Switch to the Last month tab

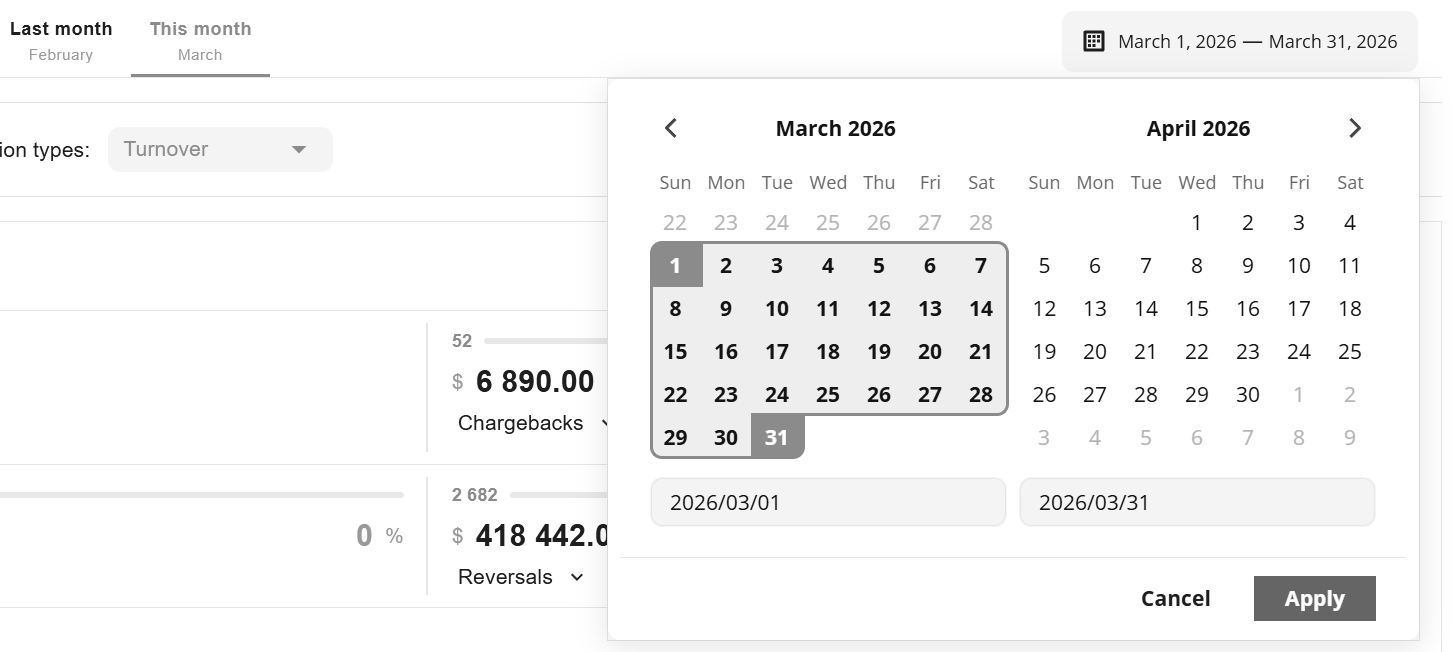[x=61, y=40]
